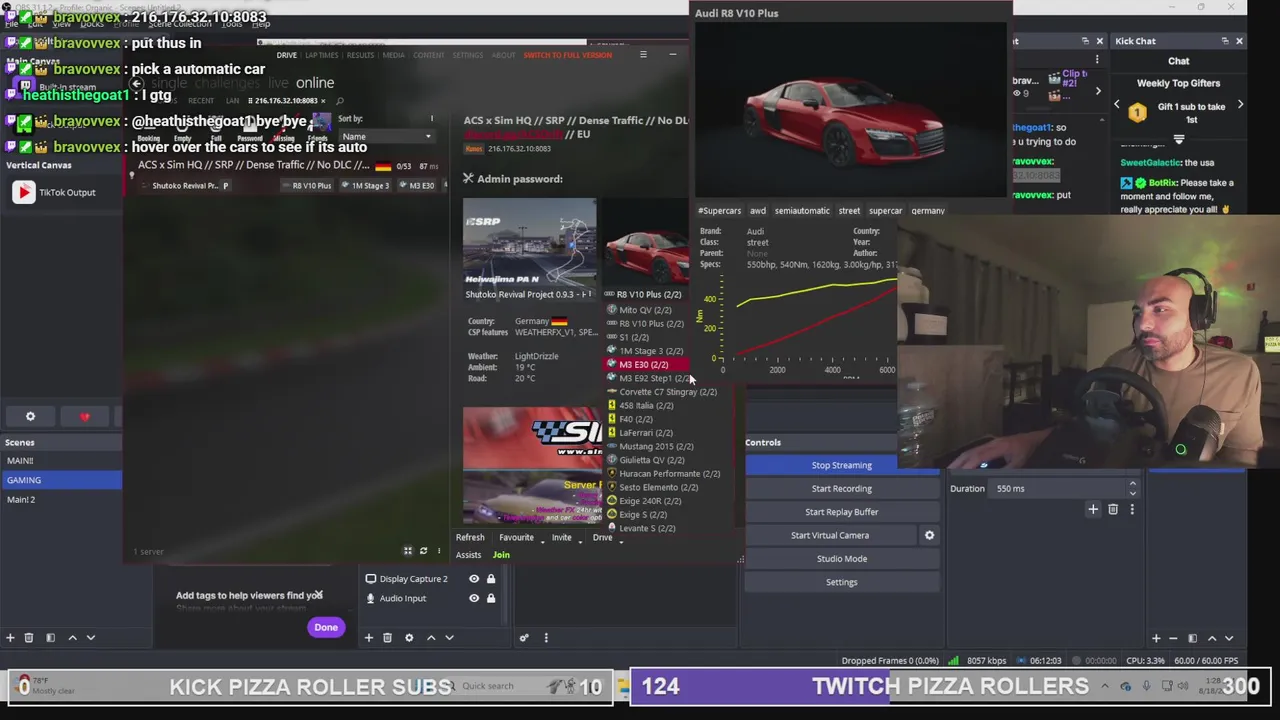The image size is (1280, 720).
Task: Remove scene using Scenes trash icon
Action: (x=29, y=637)
